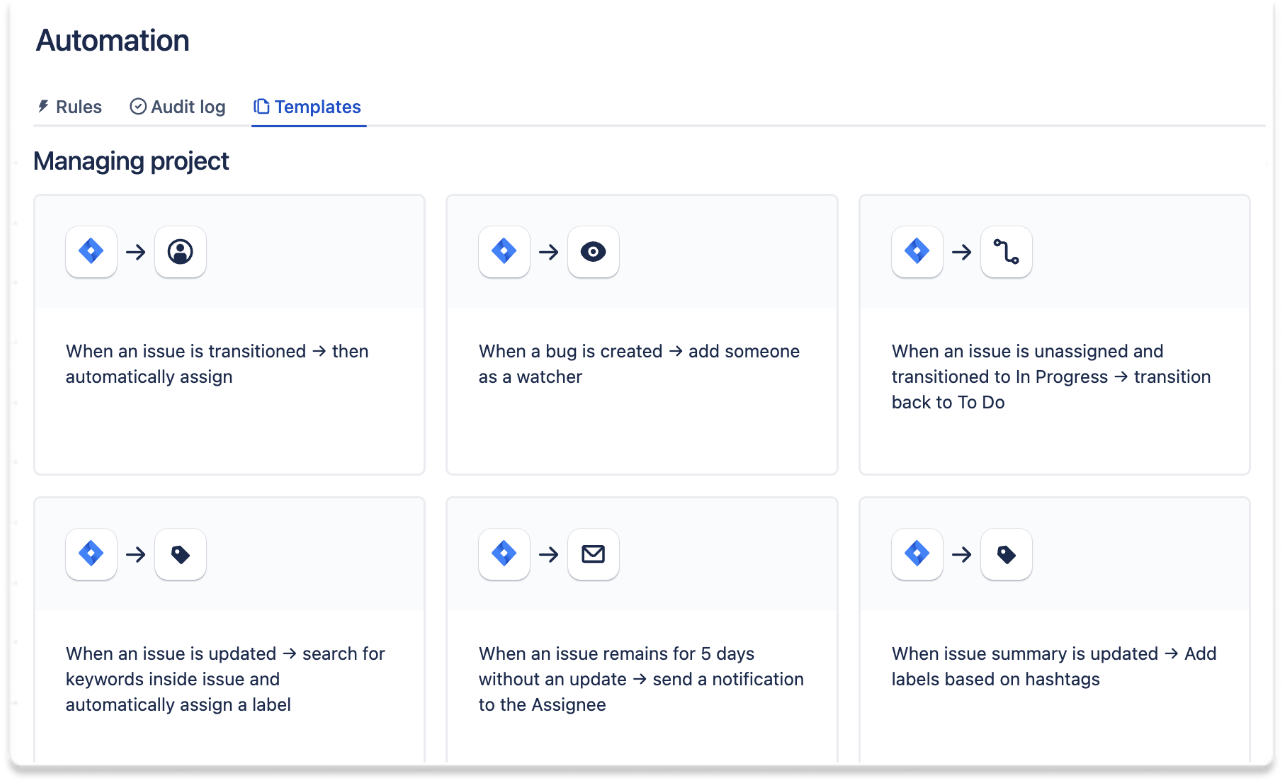Image resolution: width=1286 pixels, height=782 pixels.
Task: Click the label icon in hashtag labels template
Action: pos(1006,554)
